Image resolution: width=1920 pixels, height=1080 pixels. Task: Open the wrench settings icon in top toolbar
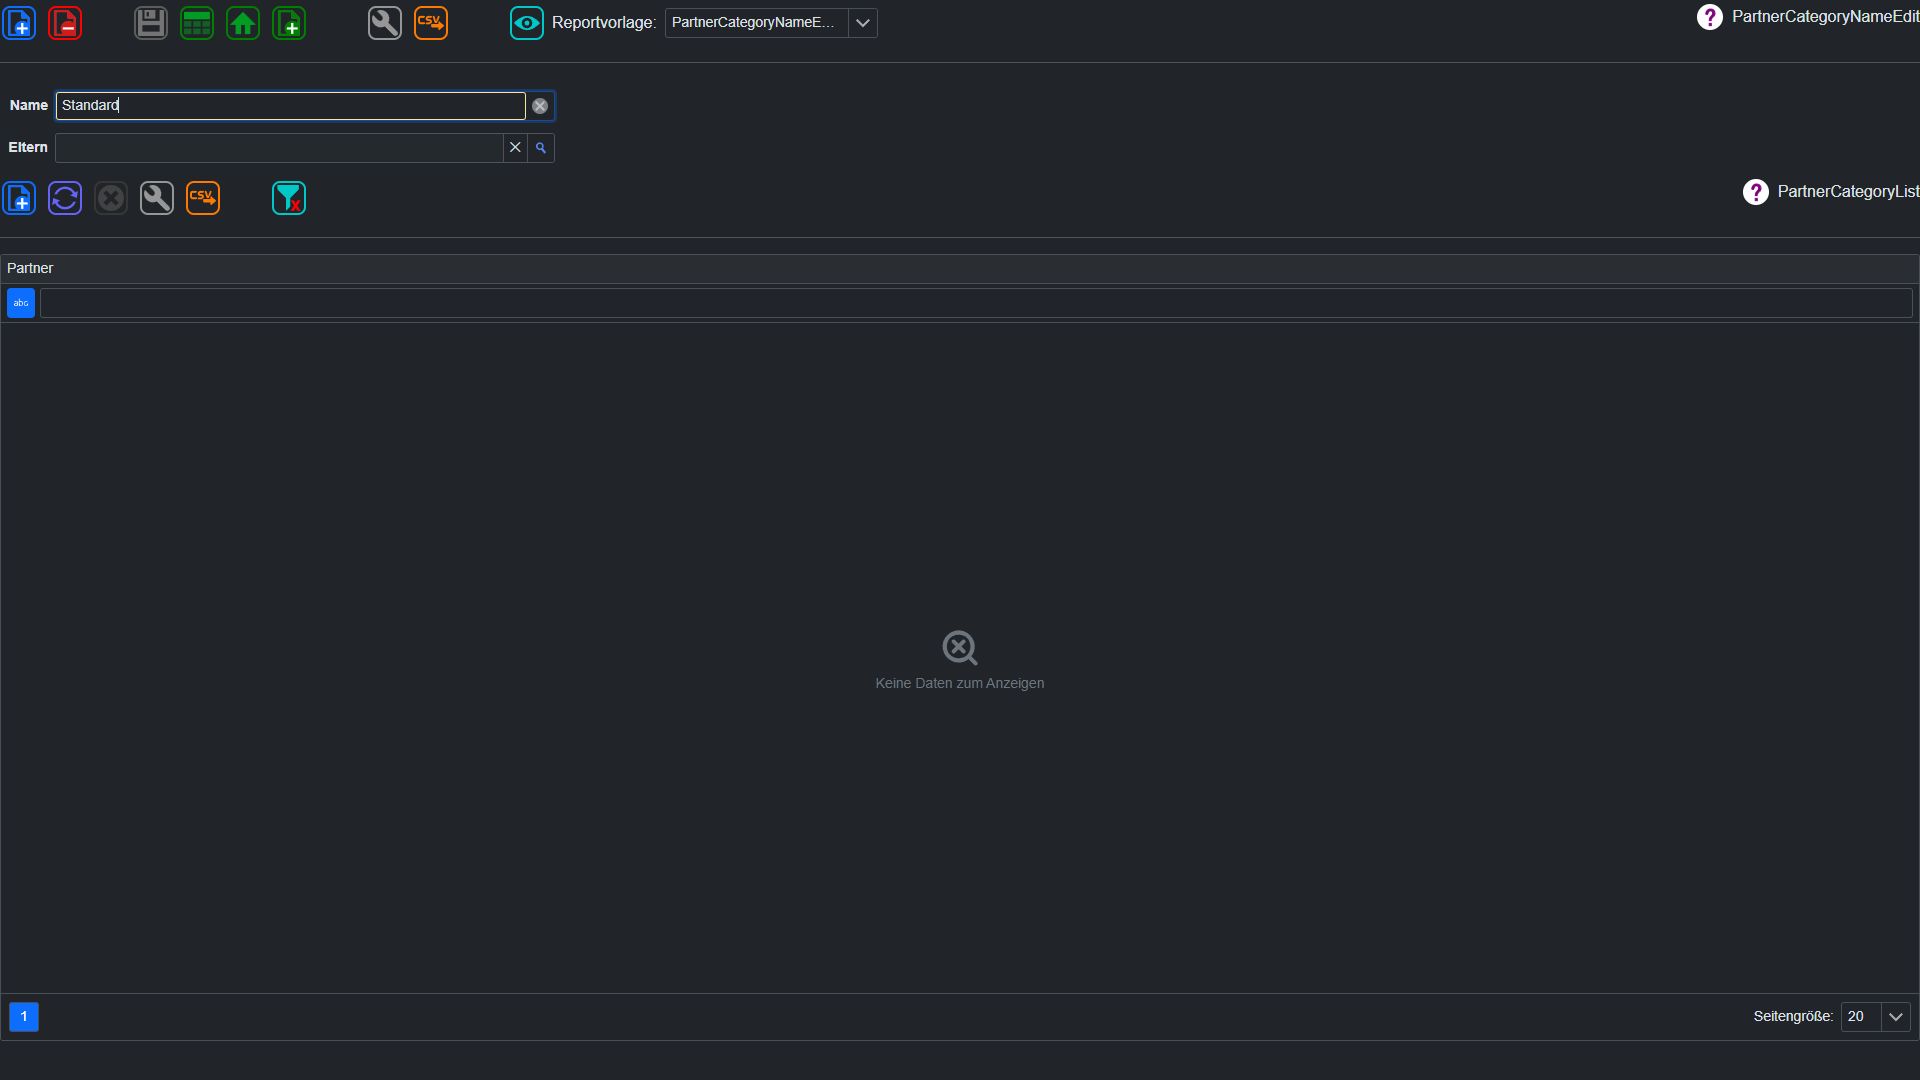coord(385,23)
